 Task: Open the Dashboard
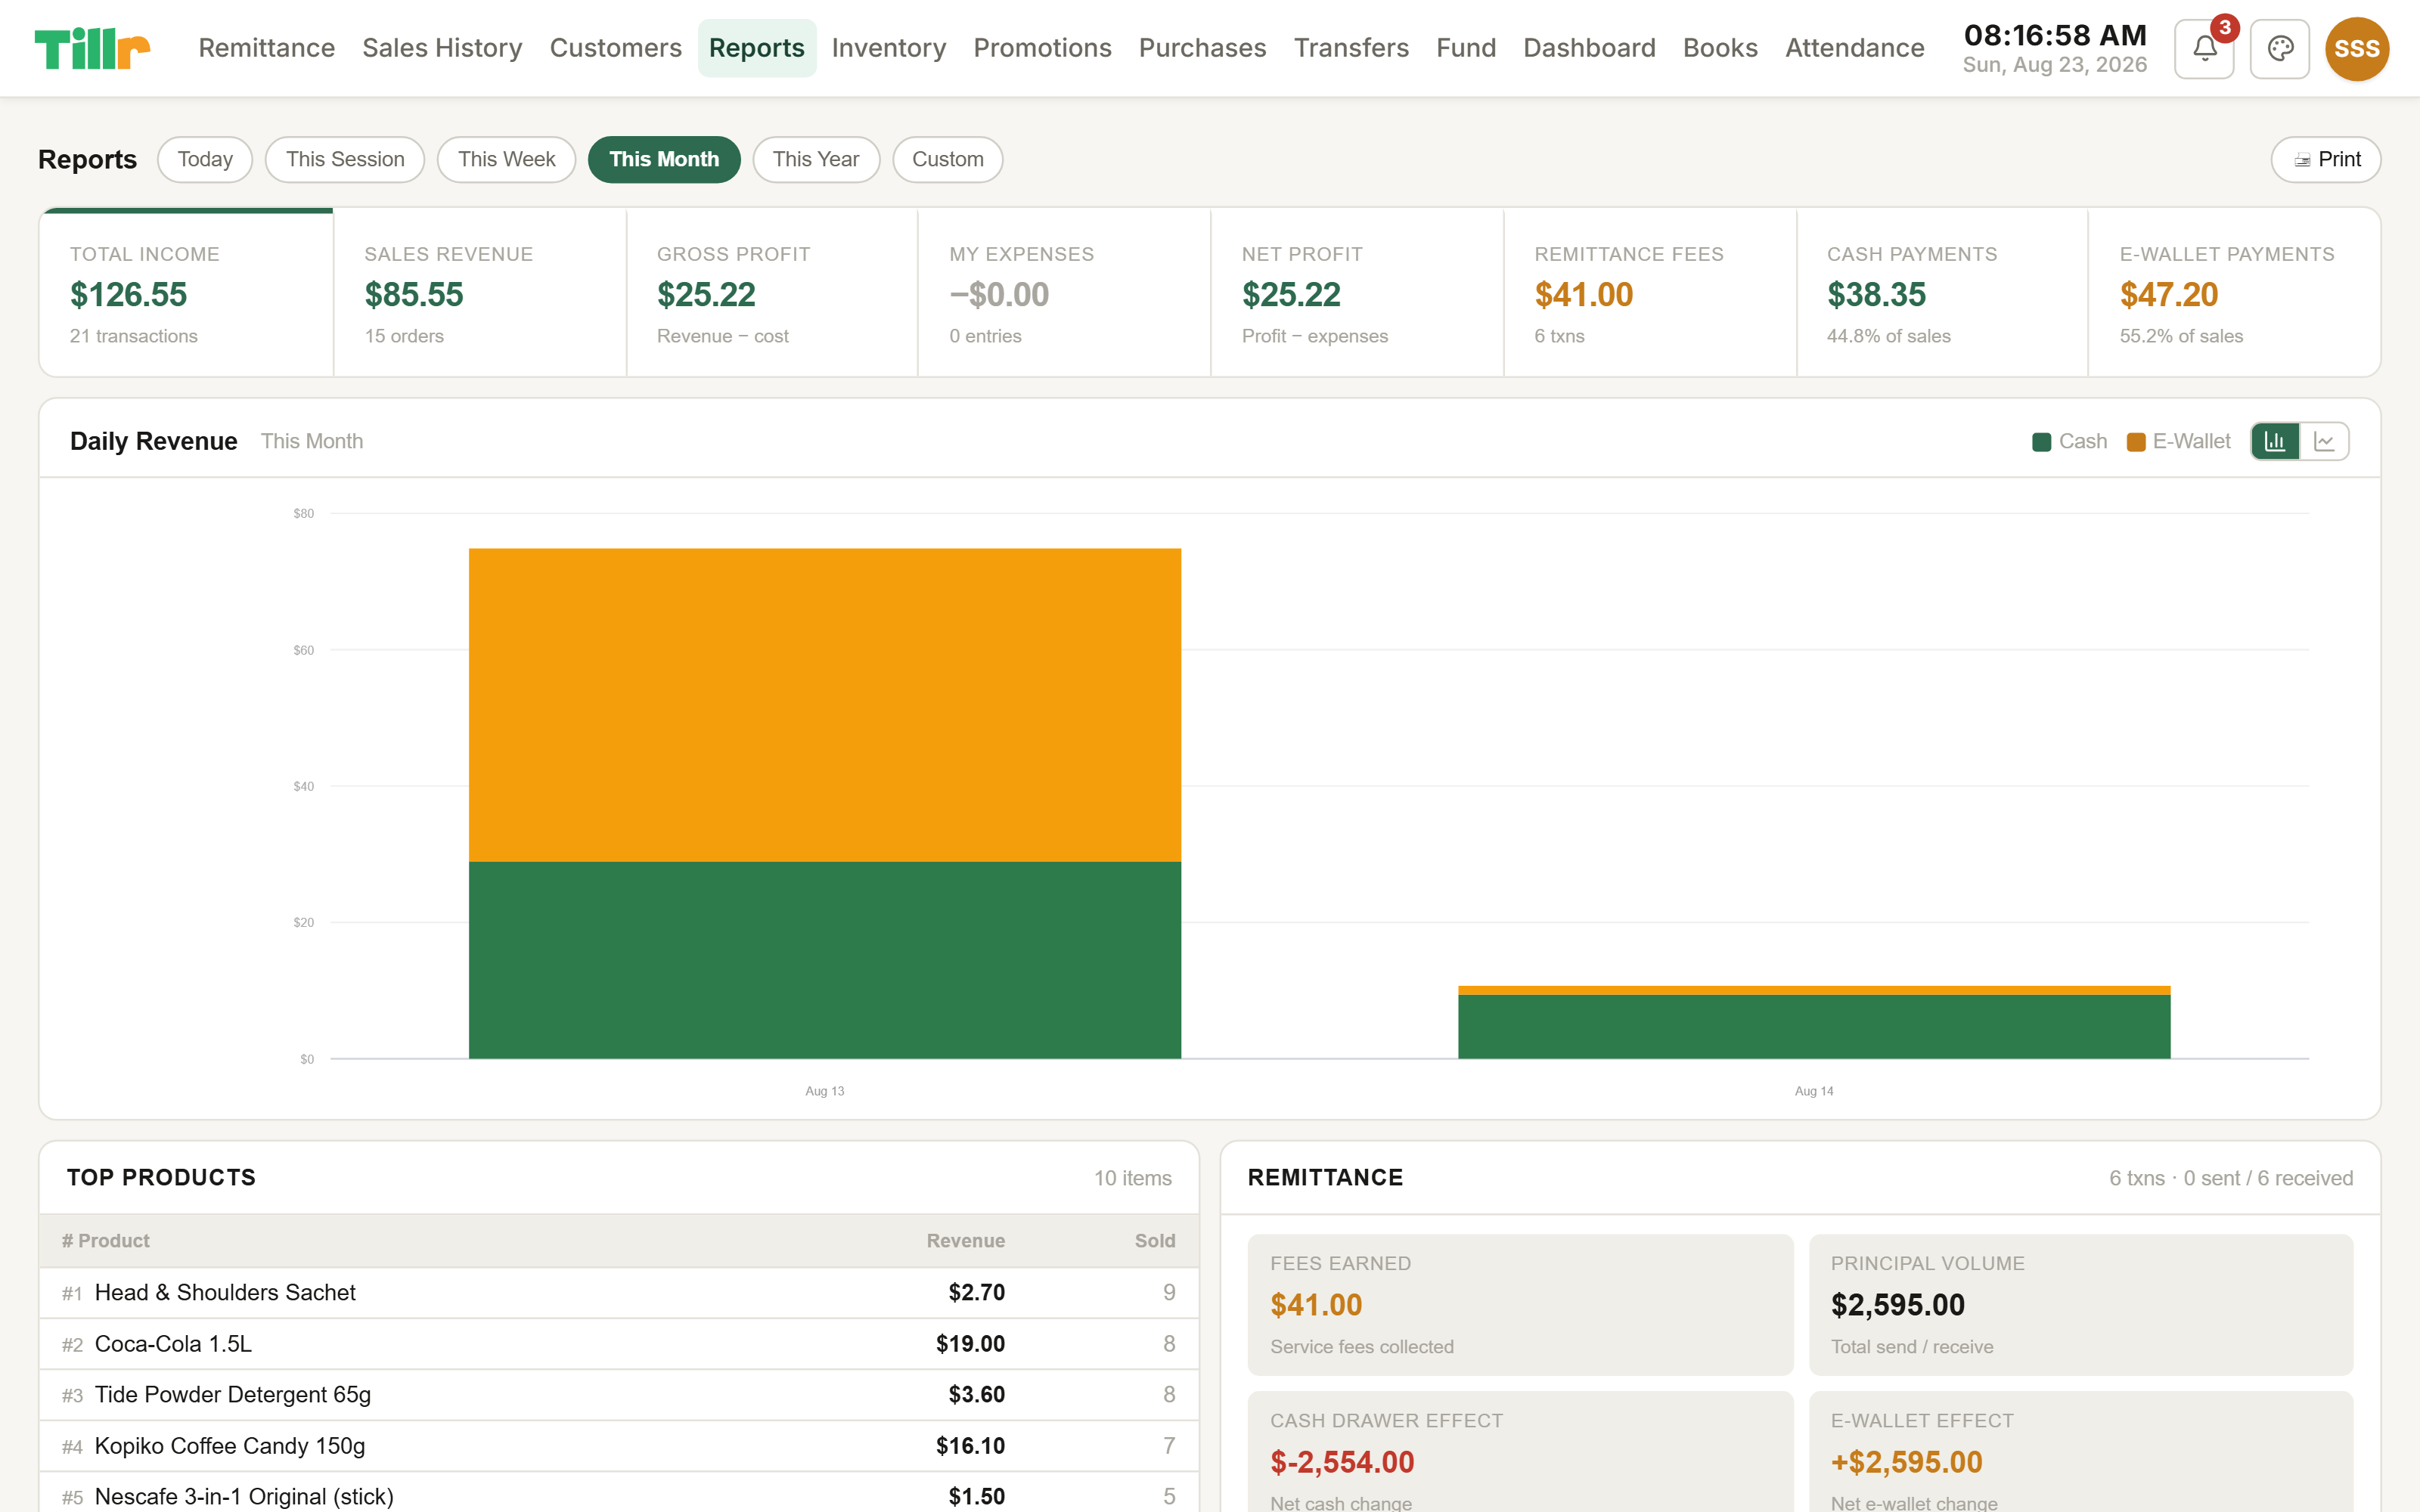point(1589,48)
